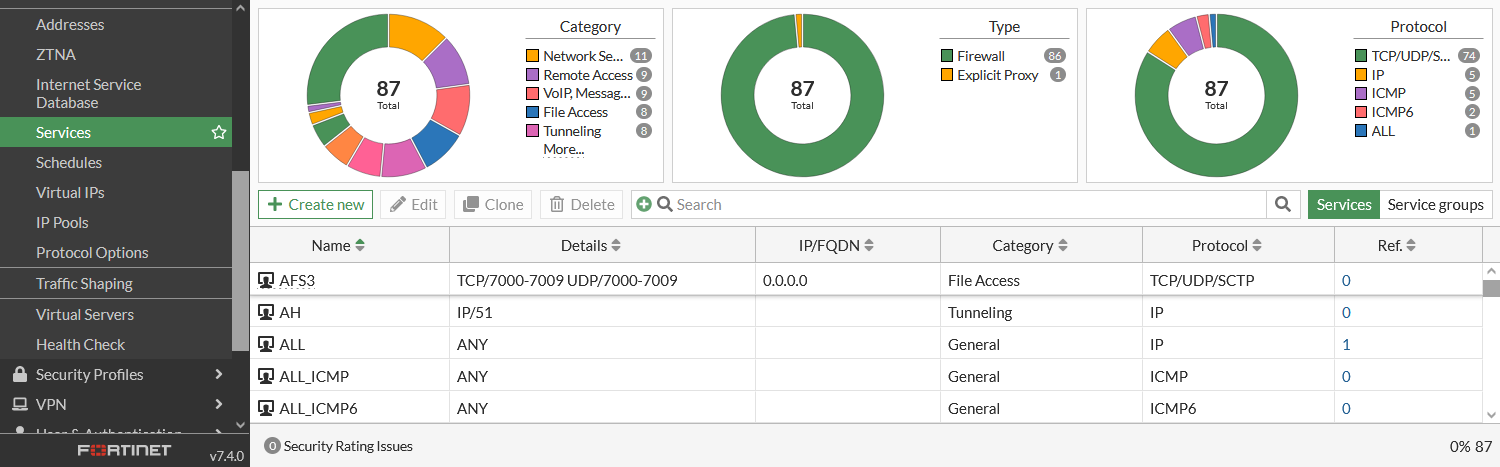Show More categories in the legend
The image size is (1500, 467).
563,150
